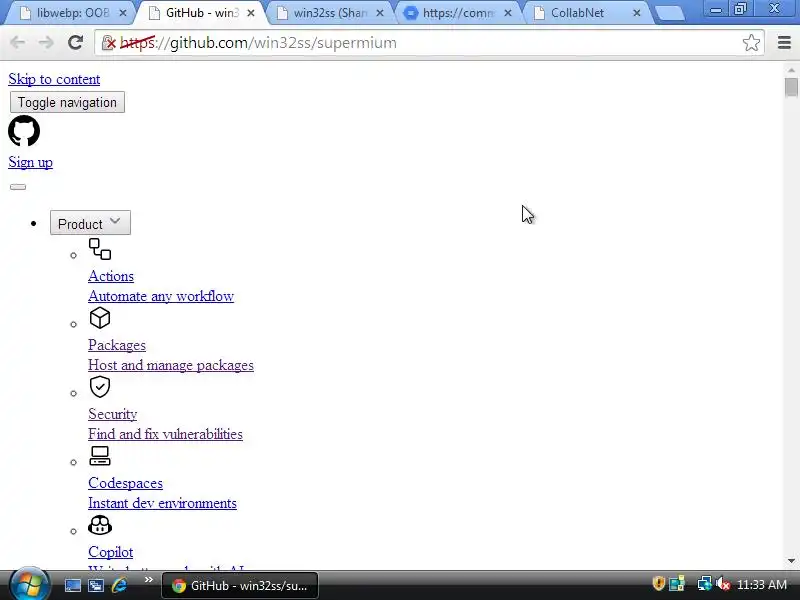The width and height of the screenshot is (800, 600).
Task: Click Toggle navigation button
Action: [x=67, y=102]
